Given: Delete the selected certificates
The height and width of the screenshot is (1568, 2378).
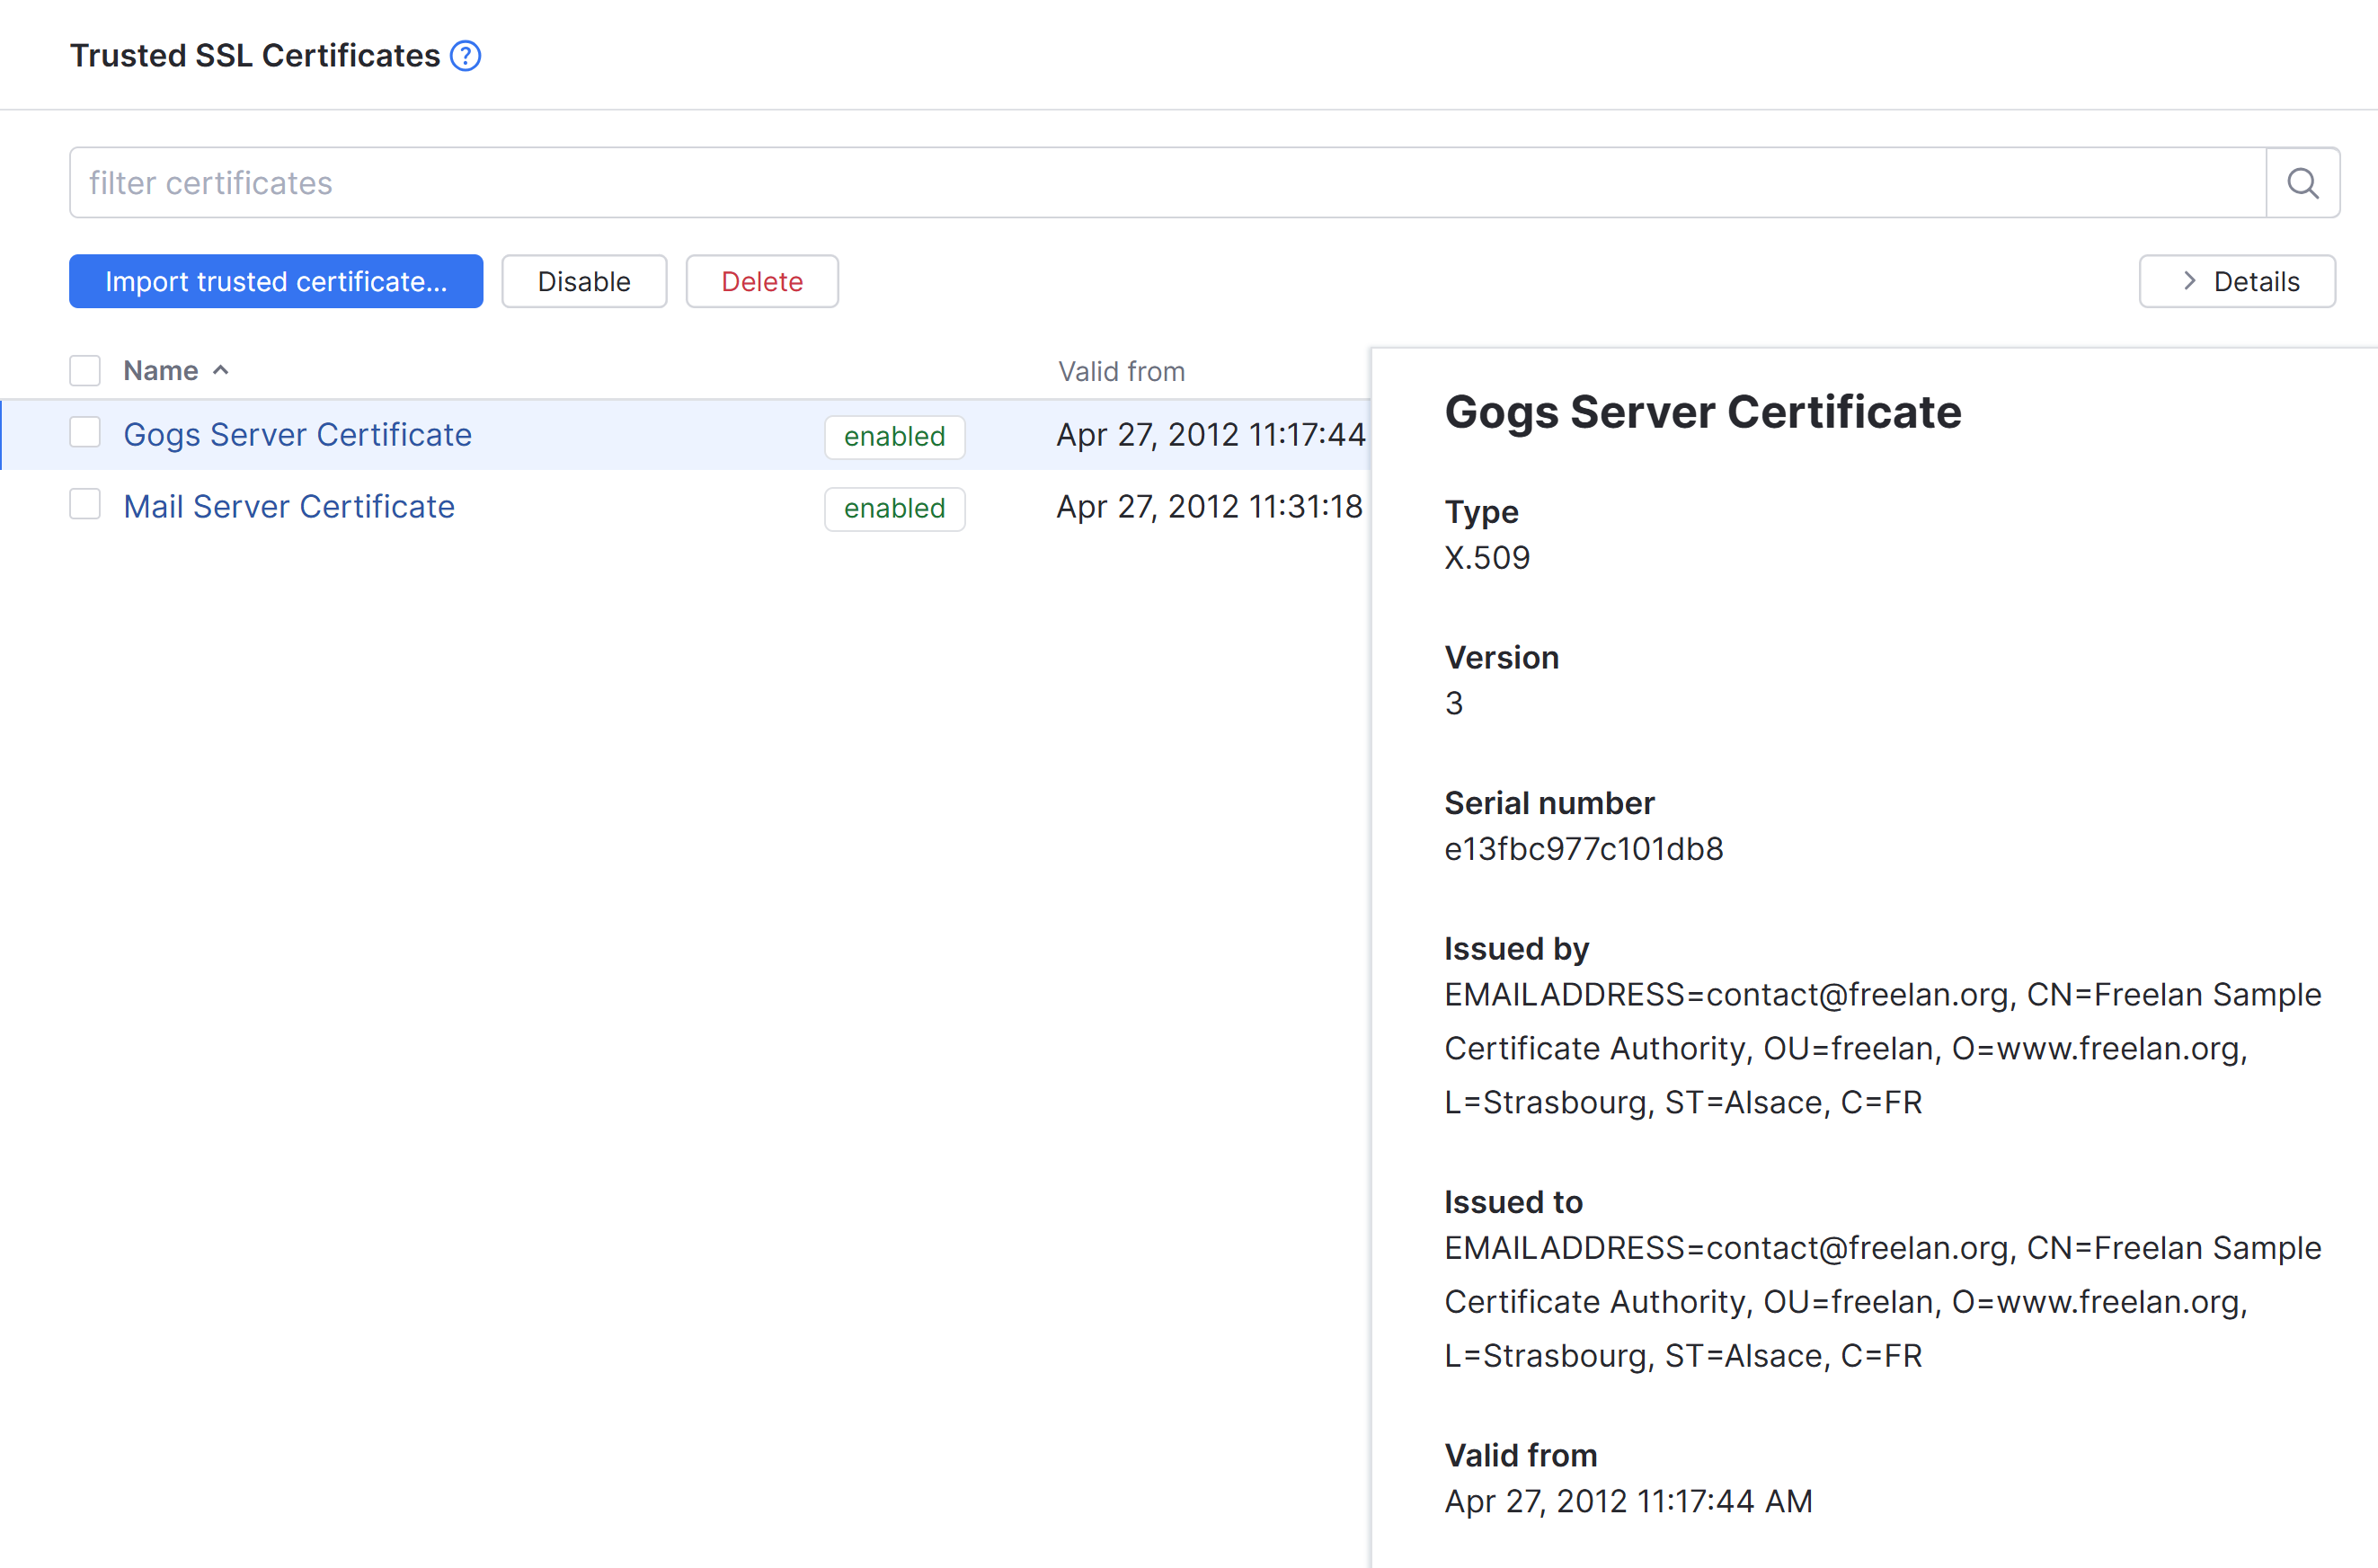Looking at the screenshot, I should 761,281.
